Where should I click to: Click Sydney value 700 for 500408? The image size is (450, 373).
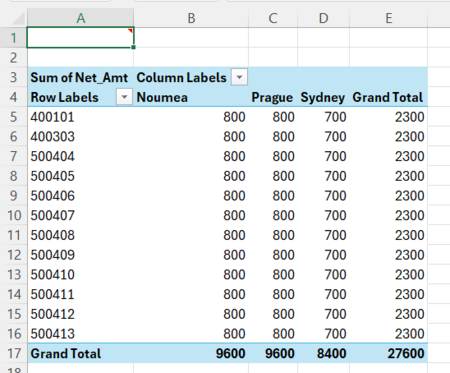323,235
